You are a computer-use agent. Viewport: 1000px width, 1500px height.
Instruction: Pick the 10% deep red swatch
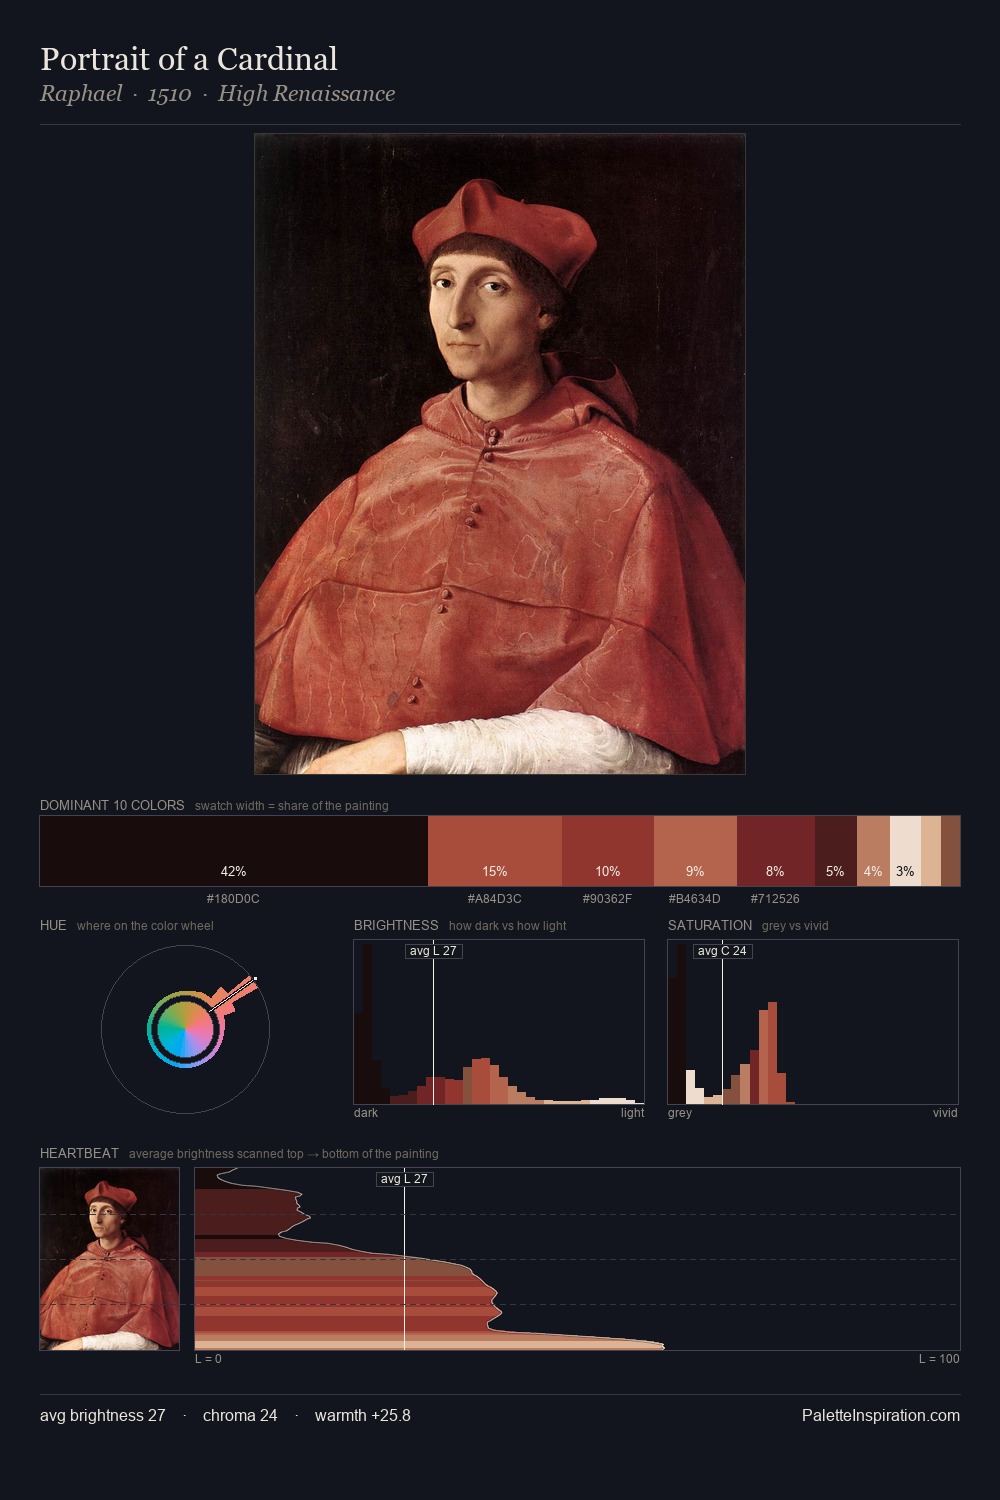[608, 851]
